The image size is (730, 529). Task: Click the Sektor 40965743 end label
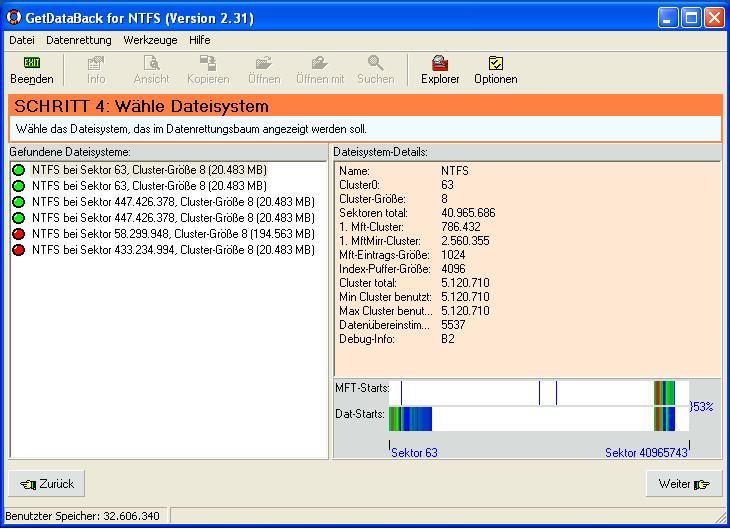click(x=646, y=453)
